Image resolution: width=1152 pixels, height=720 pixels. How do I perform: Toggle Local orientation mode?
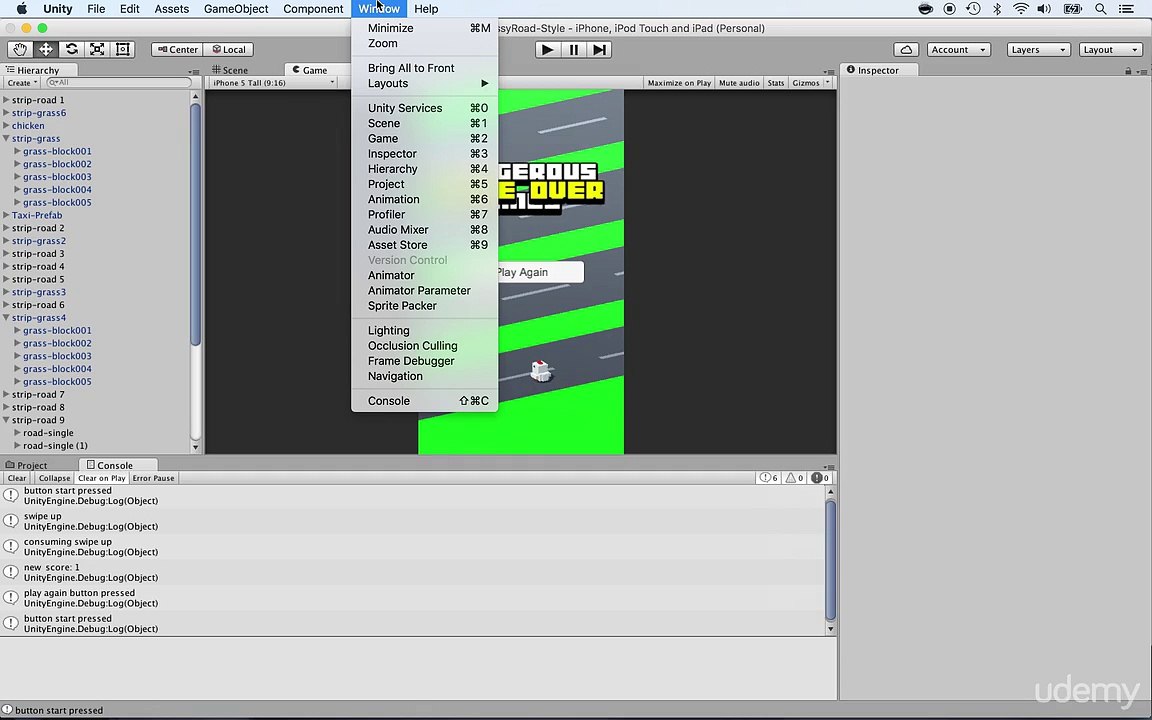pos(228,49)
